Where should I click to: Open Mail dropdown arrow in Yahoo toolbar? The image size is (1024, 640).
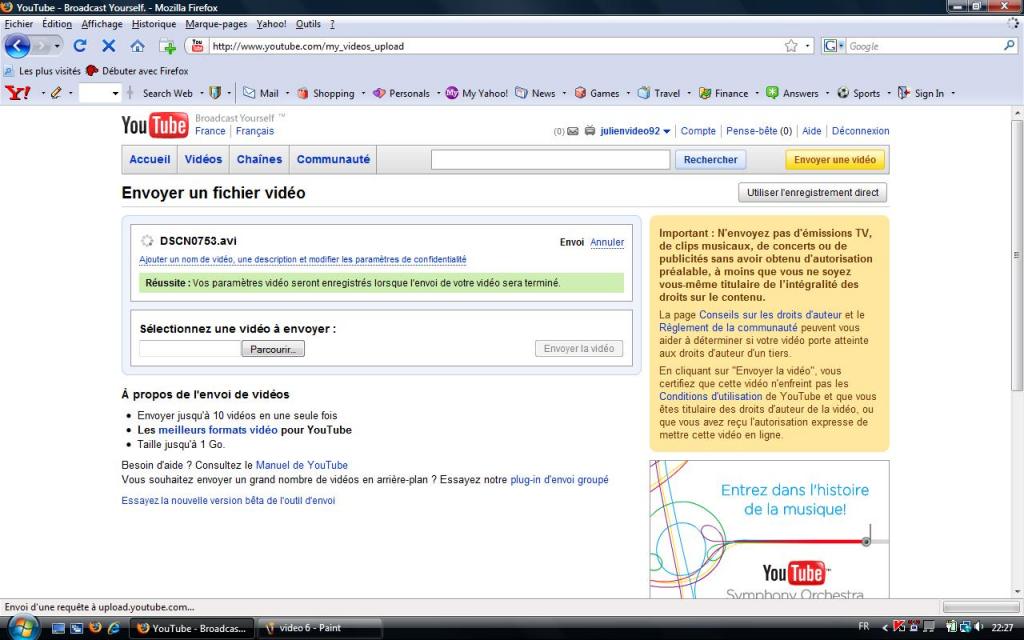click(x=287, y=93)
